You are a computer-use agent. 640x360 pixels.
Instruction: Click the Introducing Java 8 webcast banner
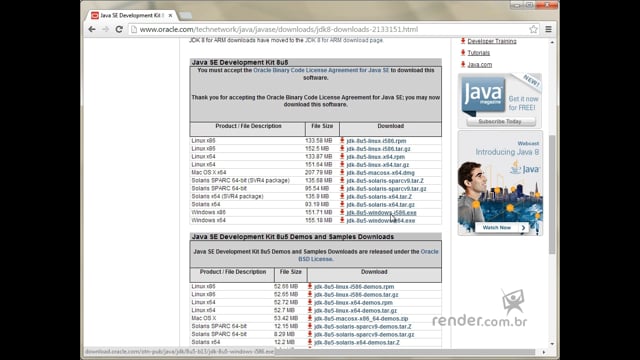[500, 183]
